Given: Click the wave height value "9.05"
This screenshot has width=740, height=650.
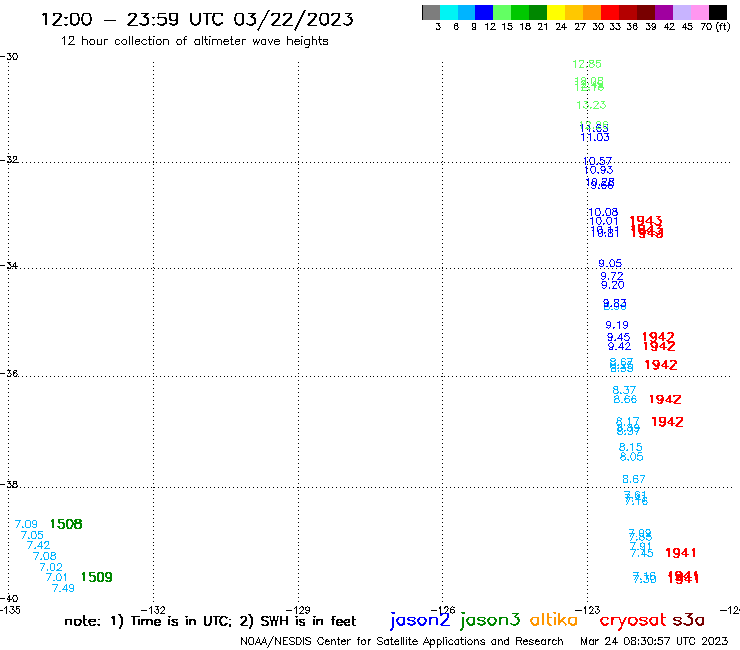Looking at the screenshot, I should pos(610,263).
